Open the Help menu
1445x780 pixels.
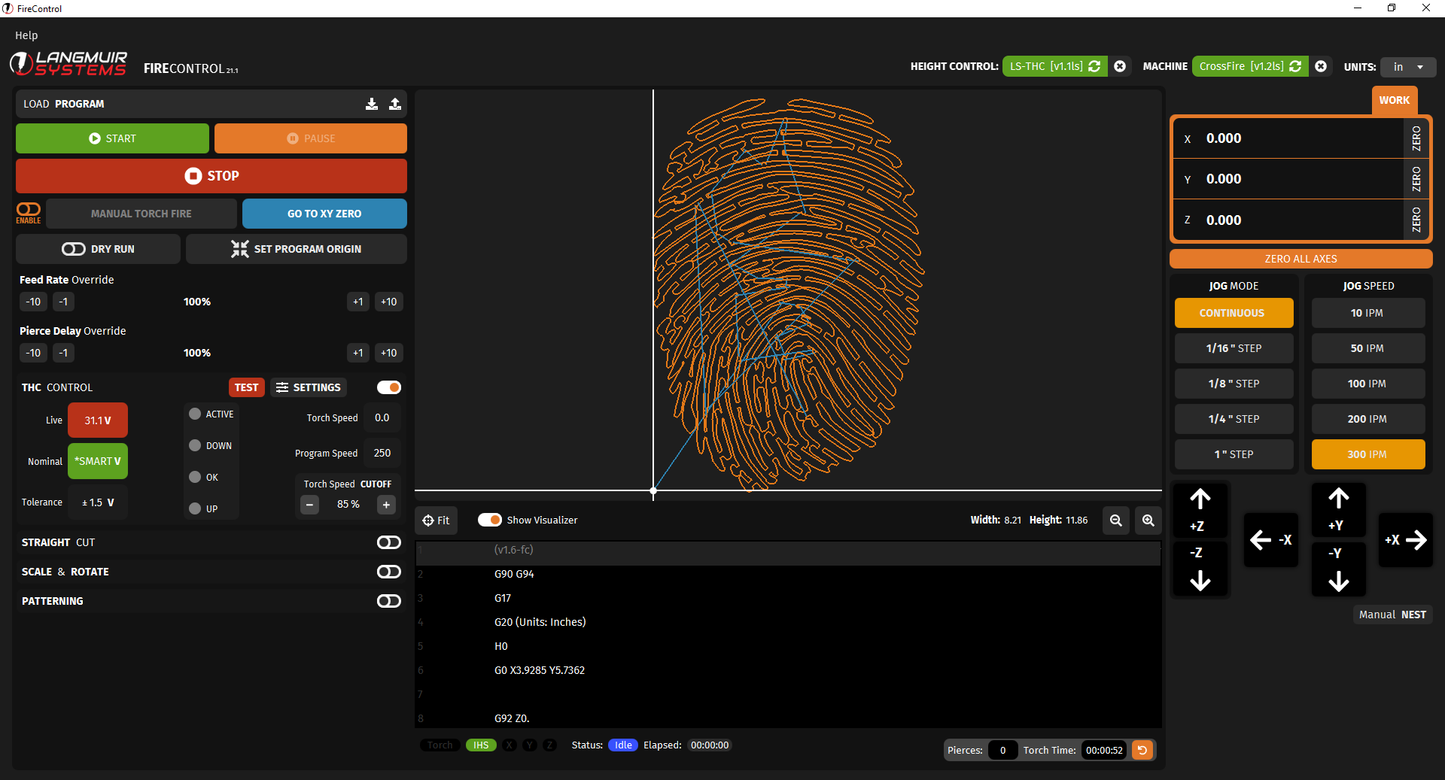[26, 36]
